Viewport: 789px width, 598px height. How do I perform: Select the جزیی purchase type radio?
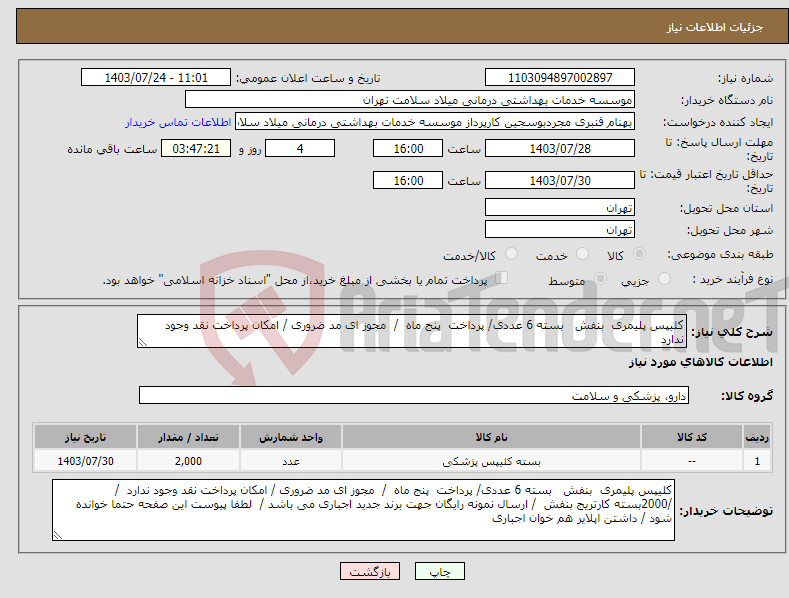664,279
